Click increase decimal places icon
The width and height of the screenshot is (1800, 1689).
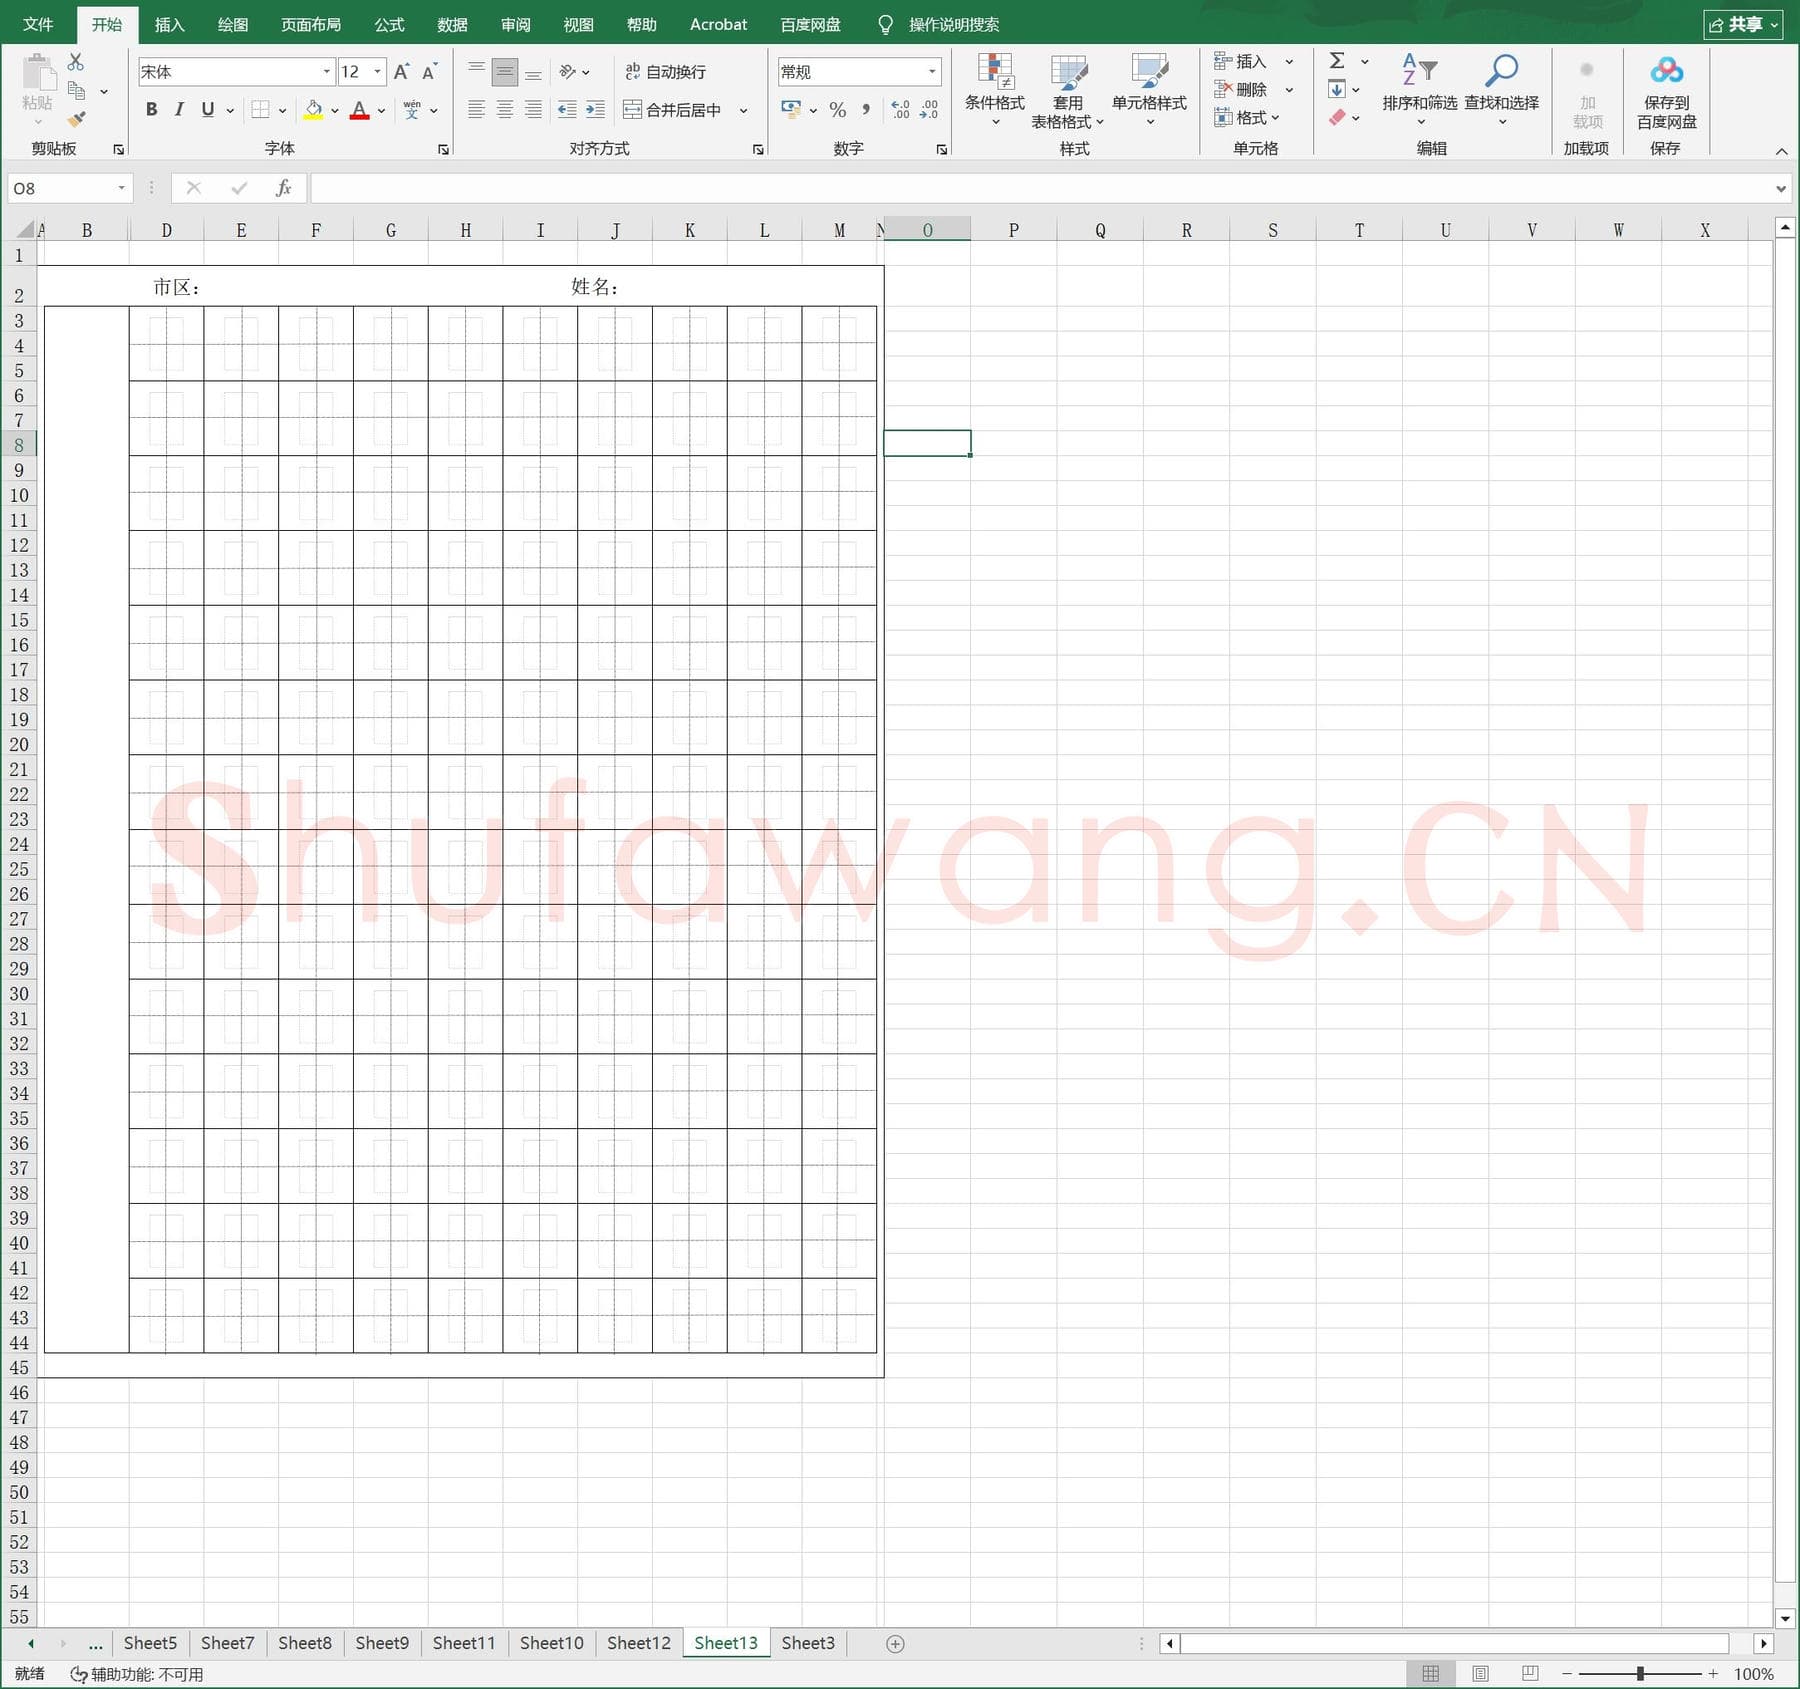(x=900, y=109)
